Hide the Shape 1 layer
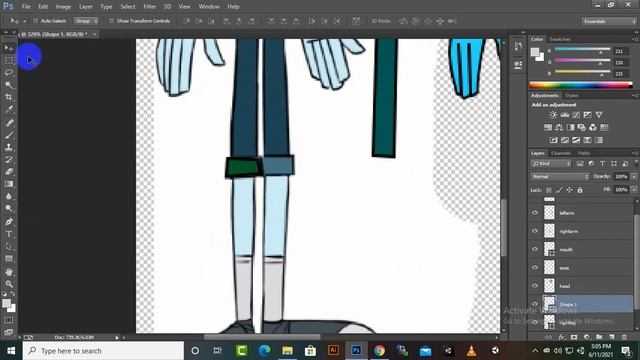The width and height of the screenshot is (640, 360). click(535, 304)
